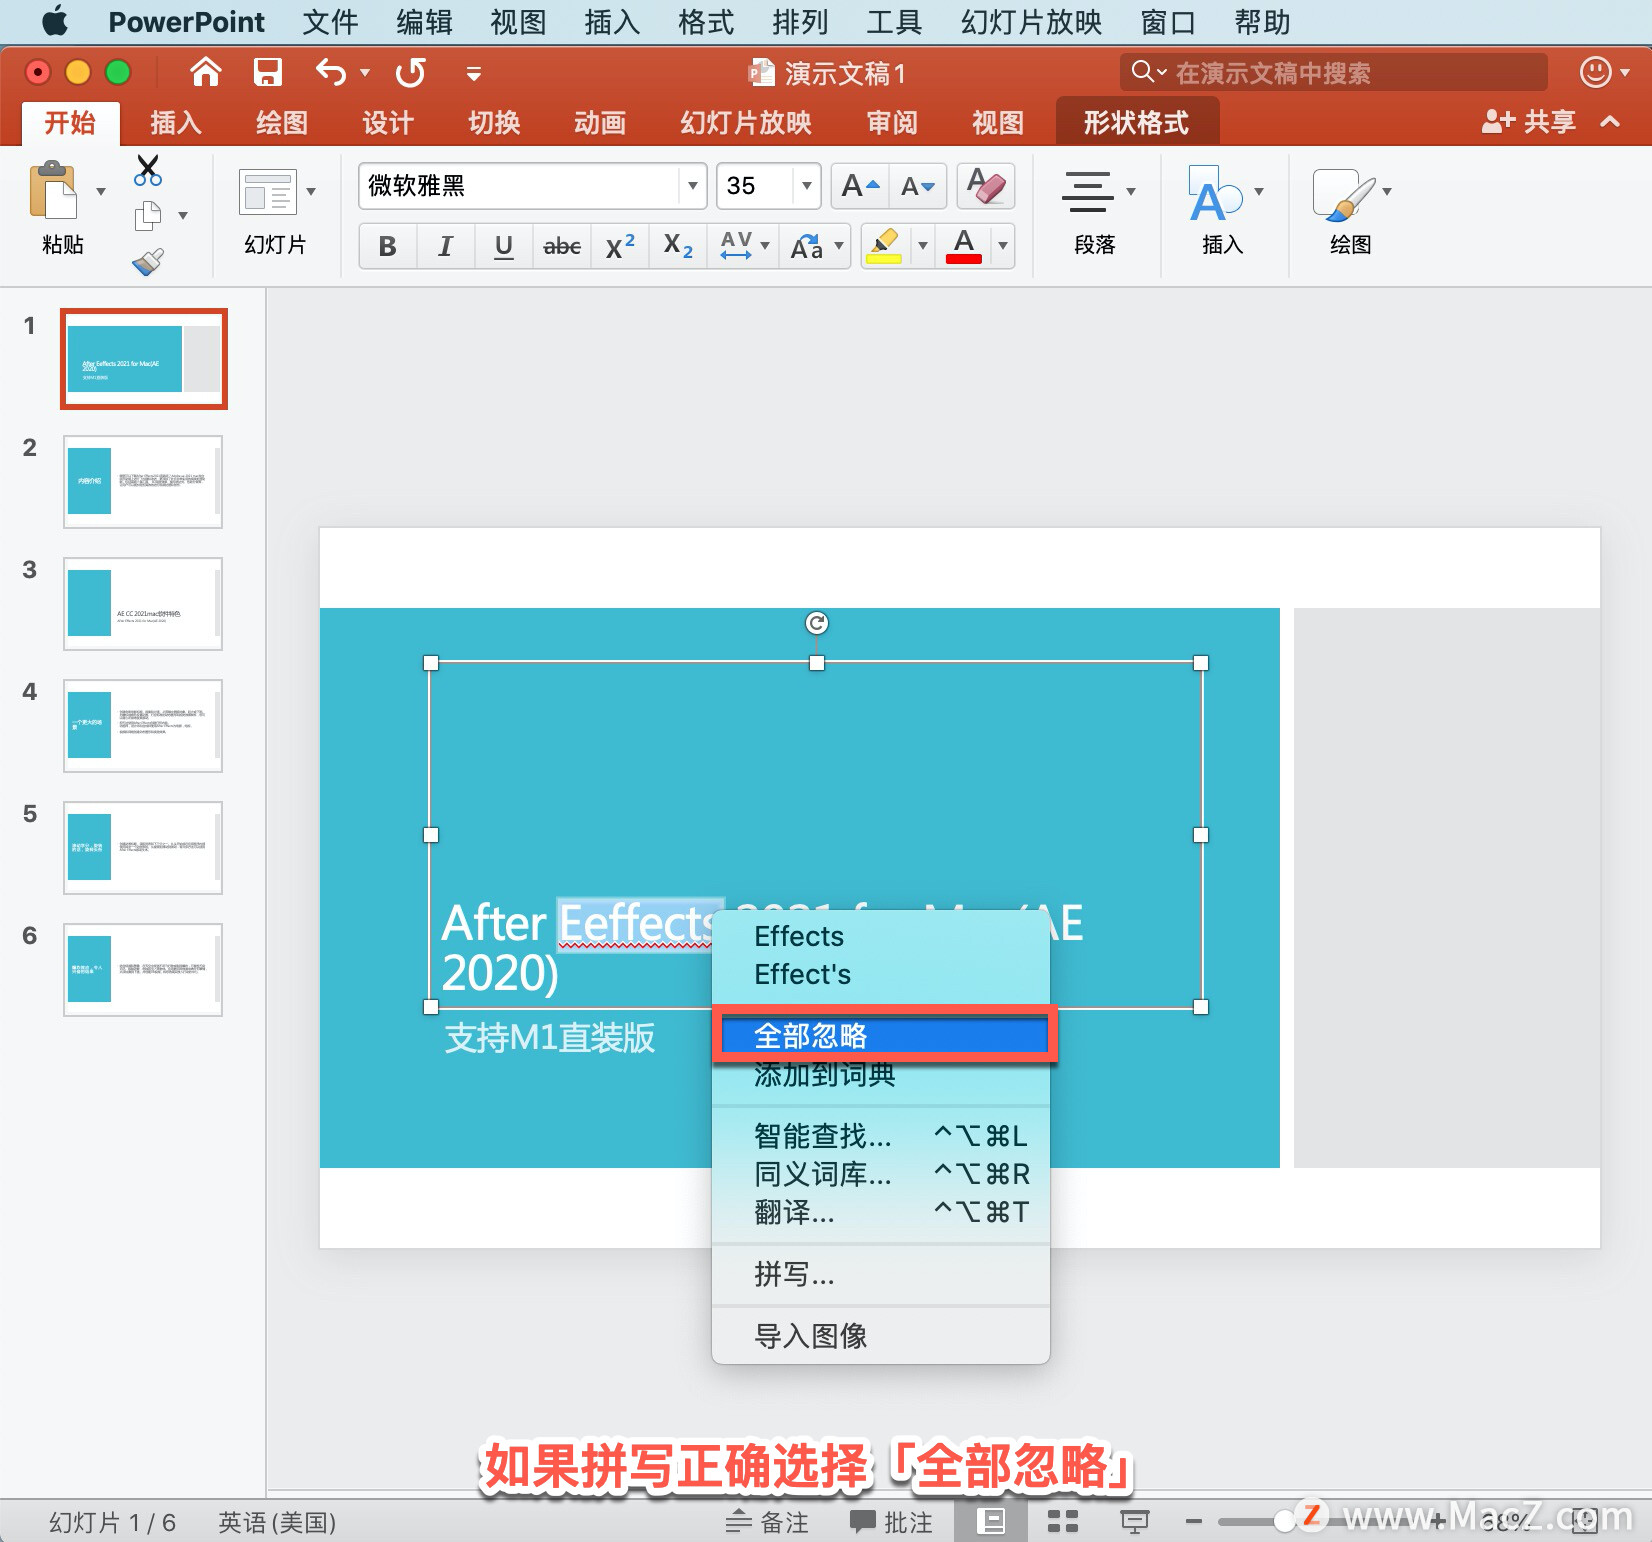Viewport: 1652px width, 1542px height.
Task: Expand the font size dropdown
Action: [806, 186]
